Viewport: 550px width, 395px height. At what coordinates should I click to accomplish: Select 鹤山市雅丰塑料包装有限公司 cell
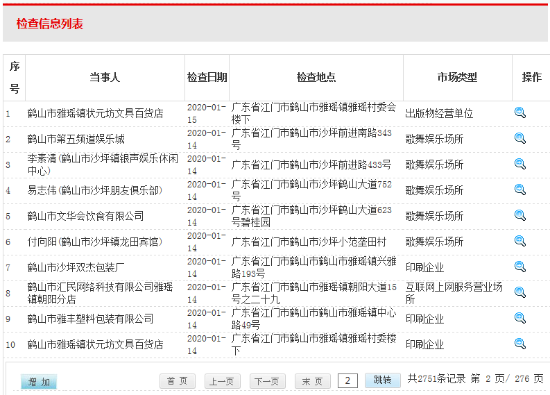click(x=90, y=319)
